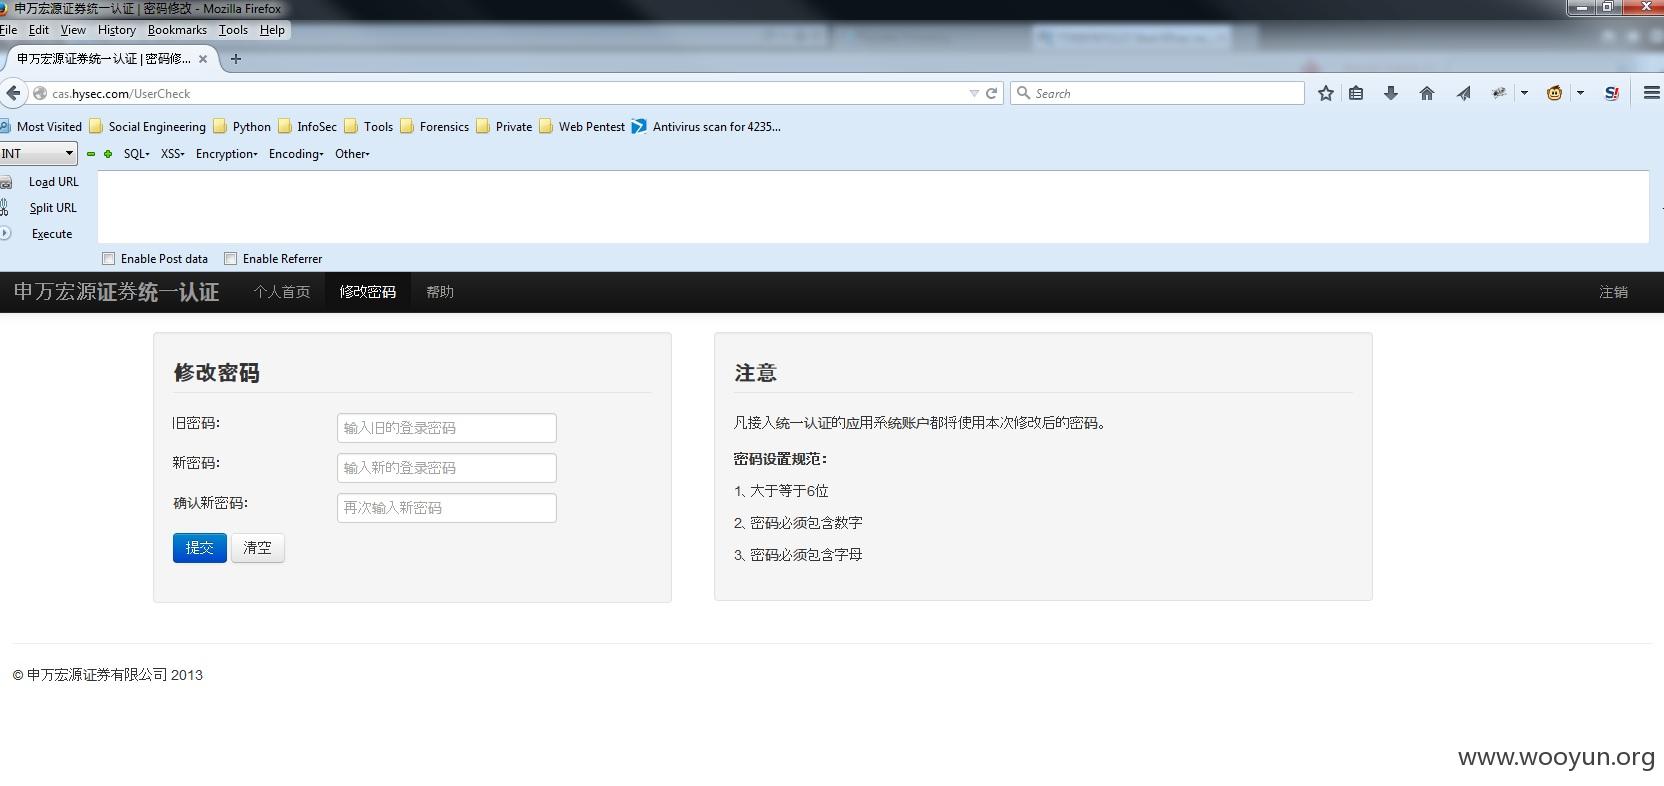Go to the browser home page icon
This screenshot has width=1664, height=786.
click(x=1427, y=93)
